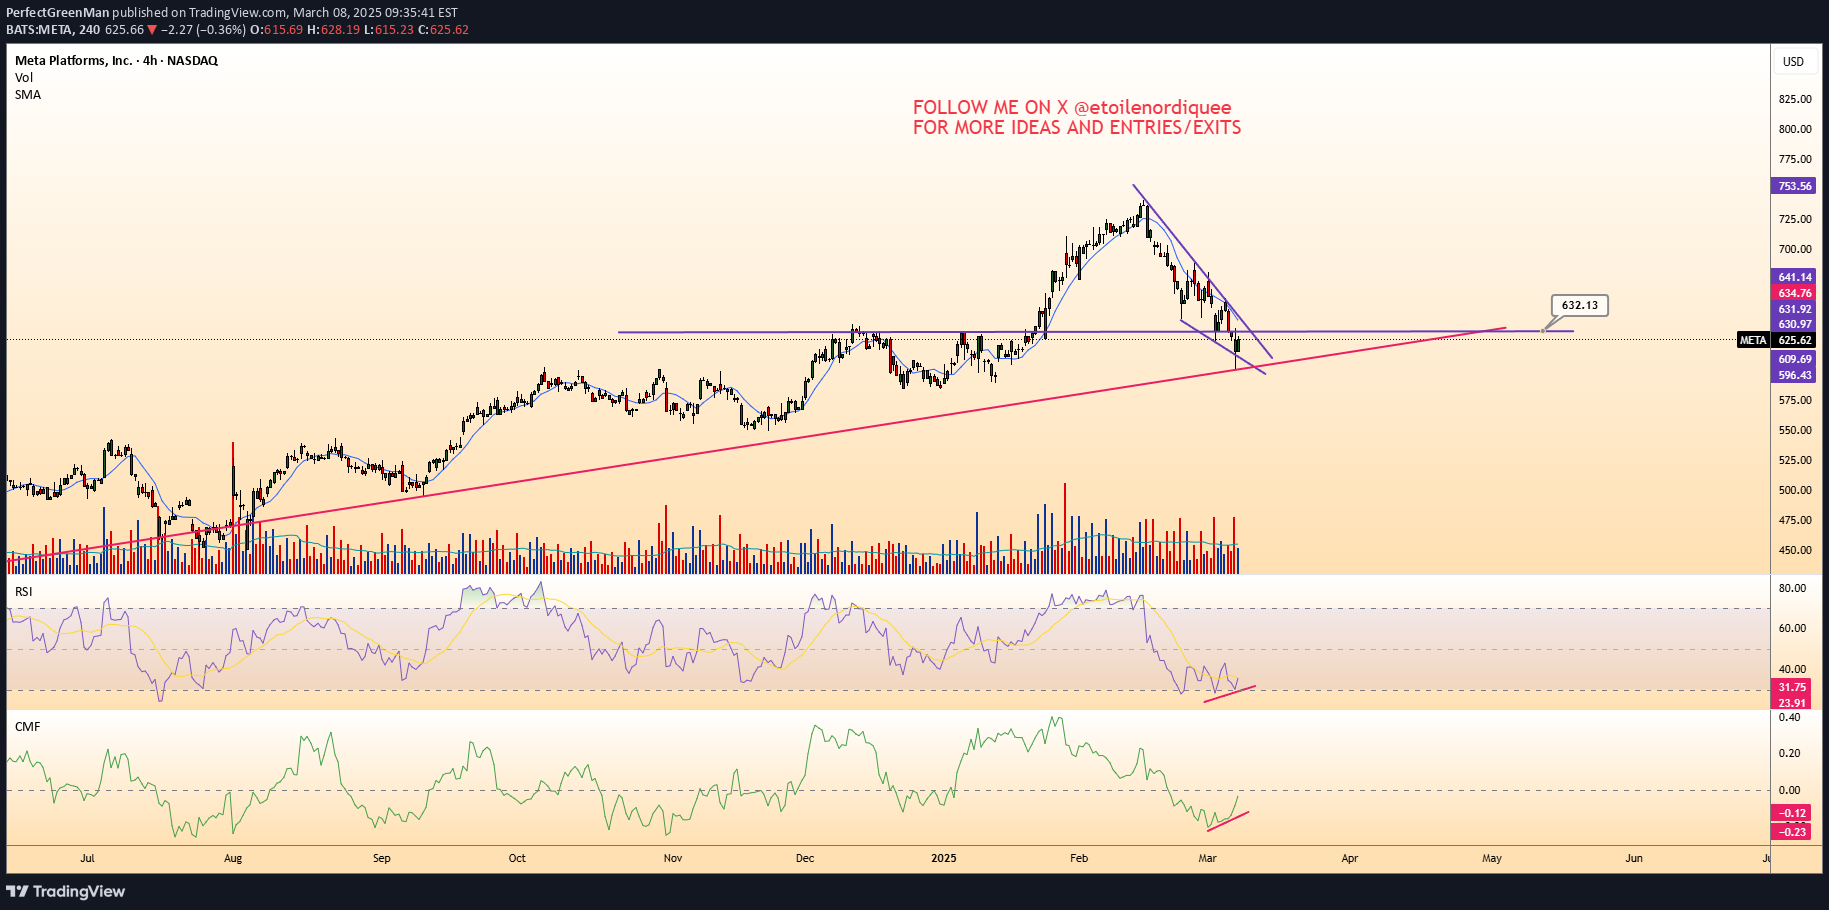Click the 31.75 RSI value tag
Image resolution: width=1829 pixels, height=910 pixels.
click(1792, 687)
